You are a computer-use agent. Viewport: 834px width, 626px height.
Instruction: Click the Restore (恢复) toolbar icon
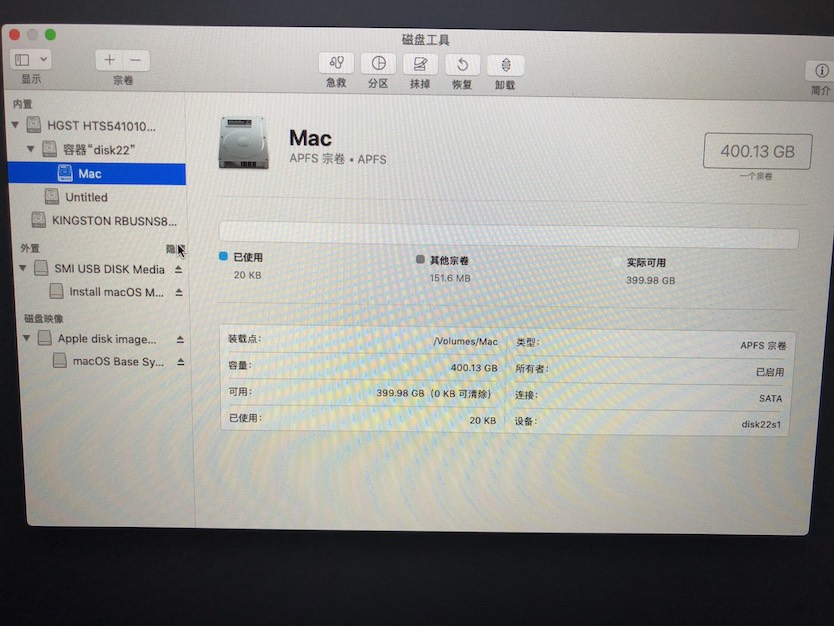pos(463,65)
